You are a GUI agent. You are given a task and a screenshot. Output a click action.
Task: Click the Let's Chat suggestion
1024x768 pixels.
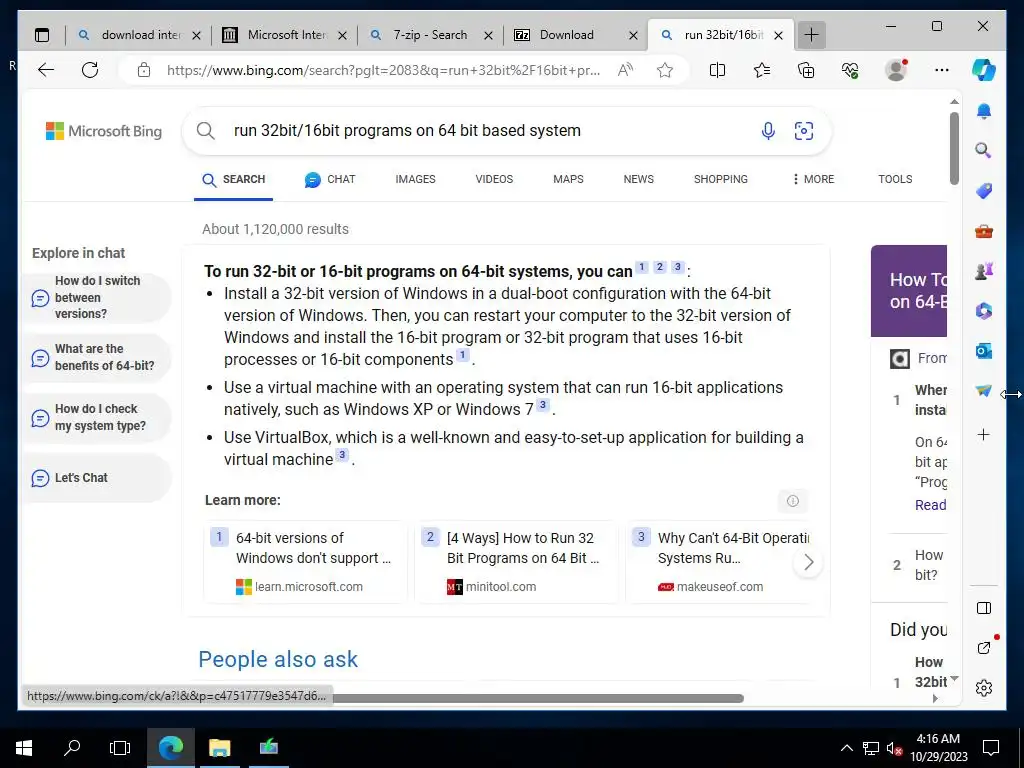coord(97,478)
